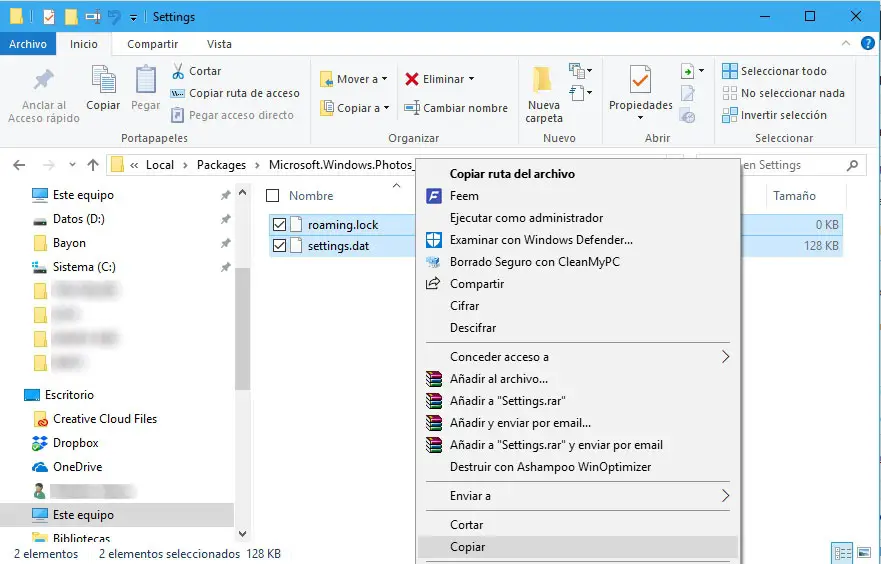Choose Destruir con Ashampoo WinOptimizer
Image resolution: width=881 pixels, height=564 pixels.
(x=578, y=467)
